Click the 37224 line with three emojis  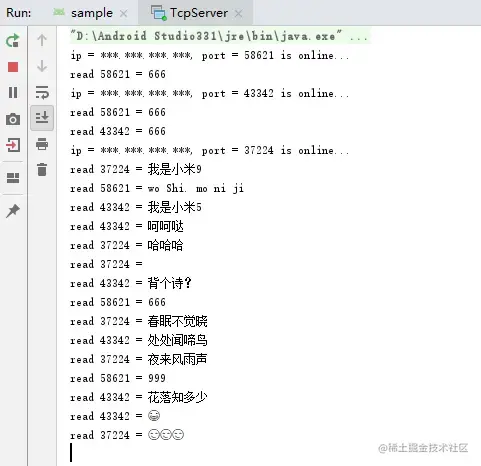coord(127,435)
